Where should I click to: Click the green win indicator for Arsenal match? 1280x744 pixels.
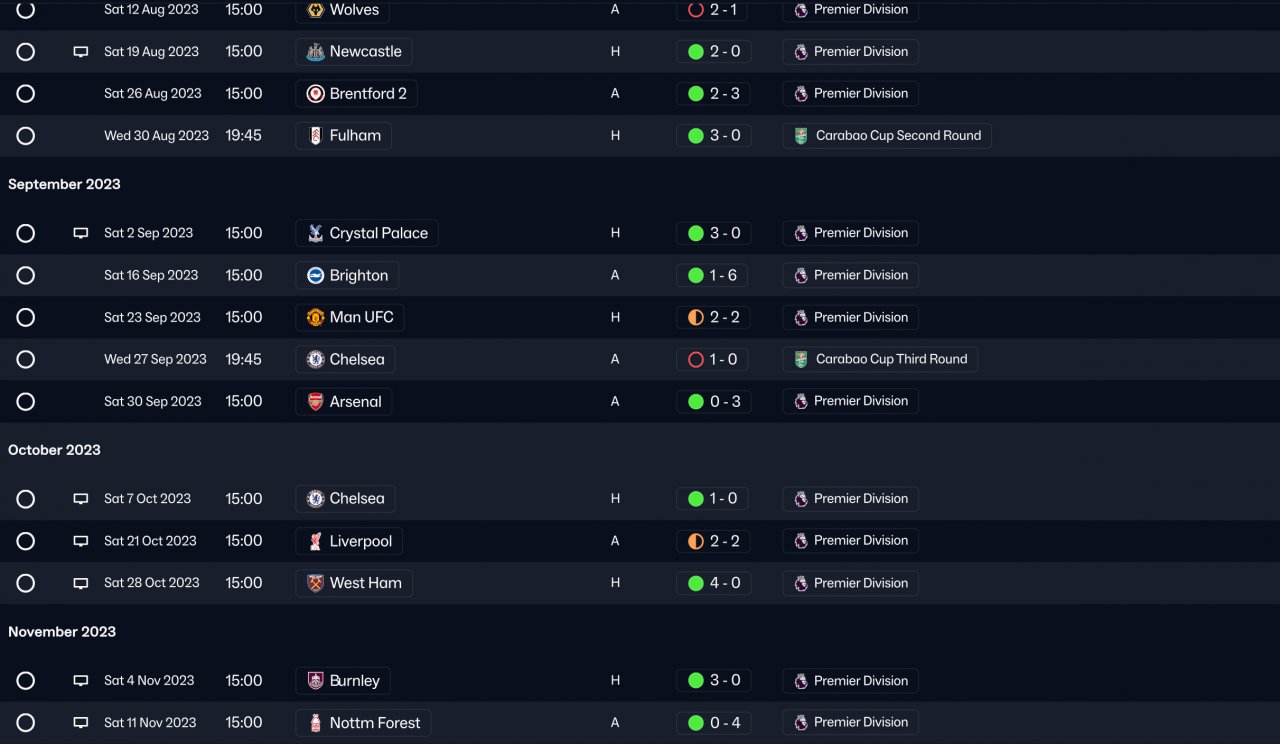tap(696, 402)
